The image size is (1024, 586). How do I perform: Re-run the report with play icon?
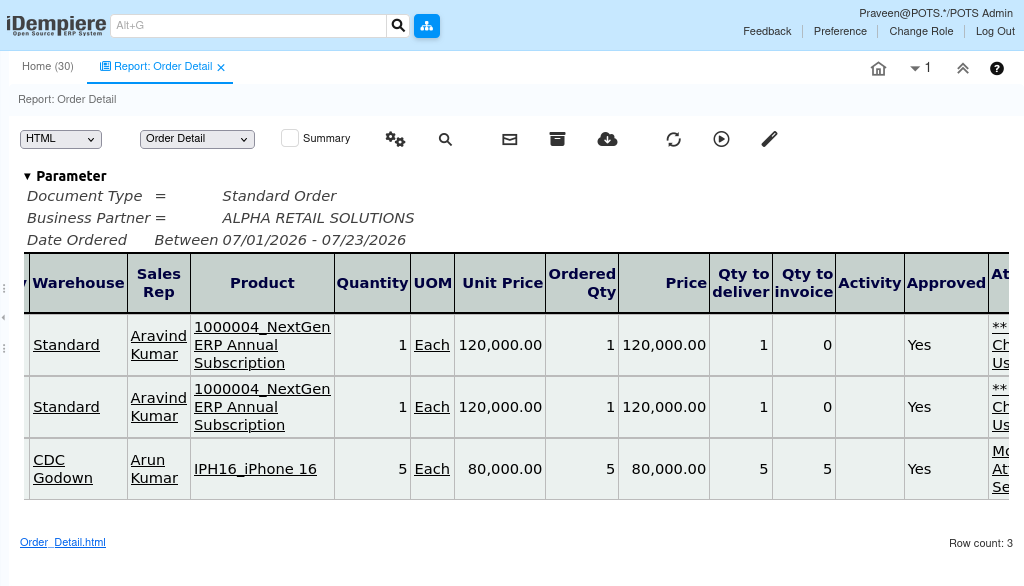coord(721,139)
